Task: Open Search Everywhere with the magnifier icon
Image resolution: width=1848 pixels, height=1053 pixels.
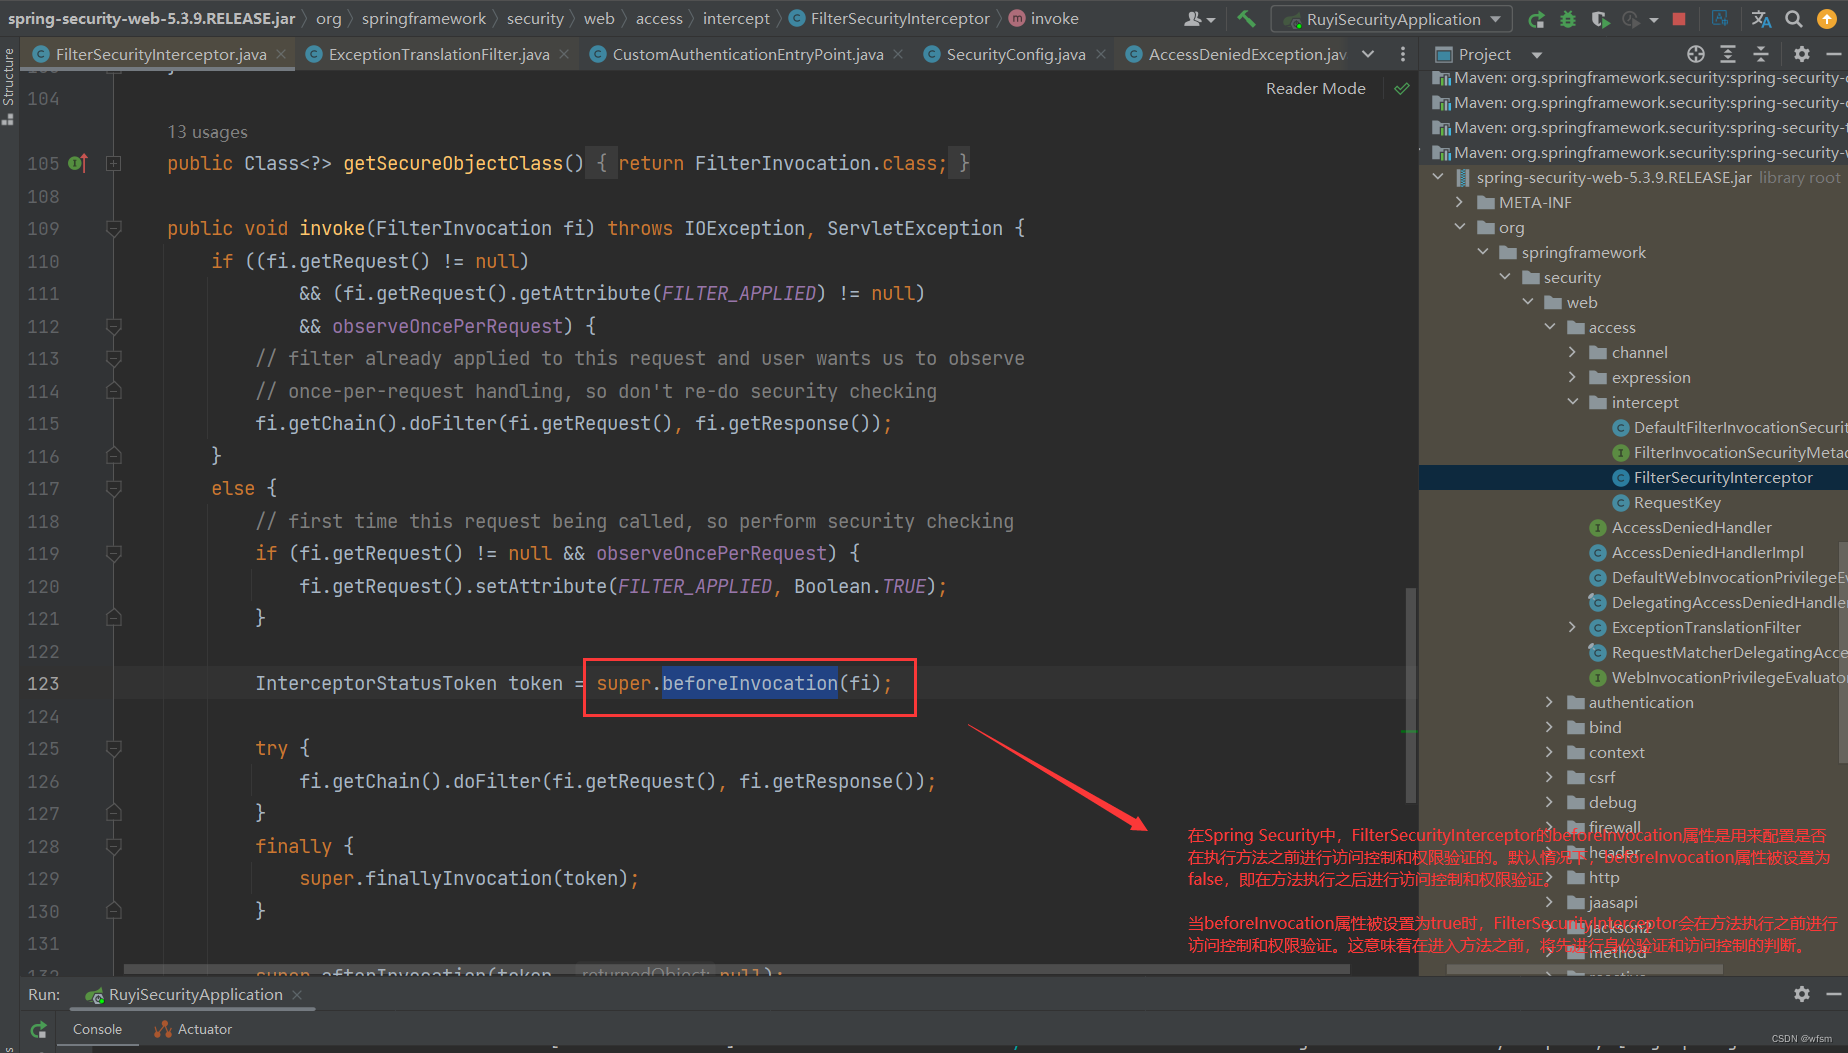Action: pos(1794,18)
